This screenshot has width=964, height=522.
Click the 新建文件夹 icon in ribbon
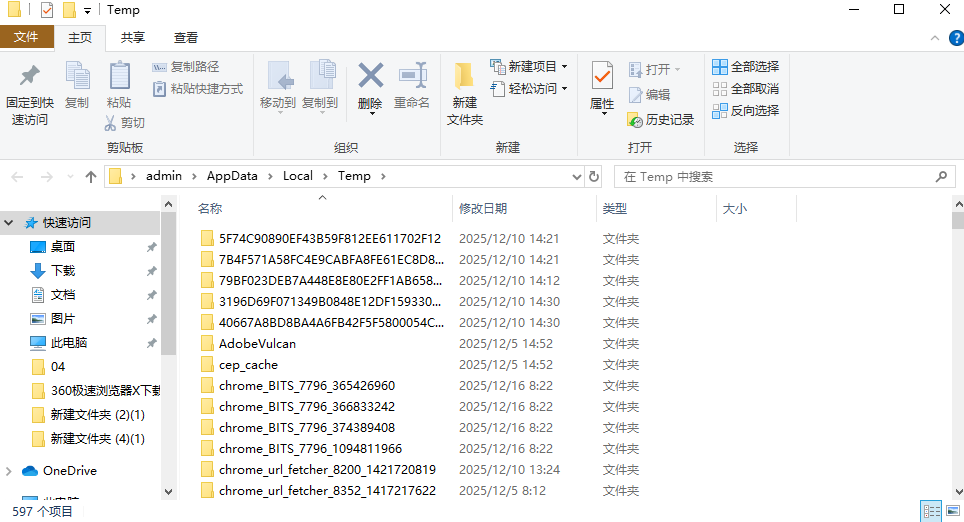(x=464, y=76)
